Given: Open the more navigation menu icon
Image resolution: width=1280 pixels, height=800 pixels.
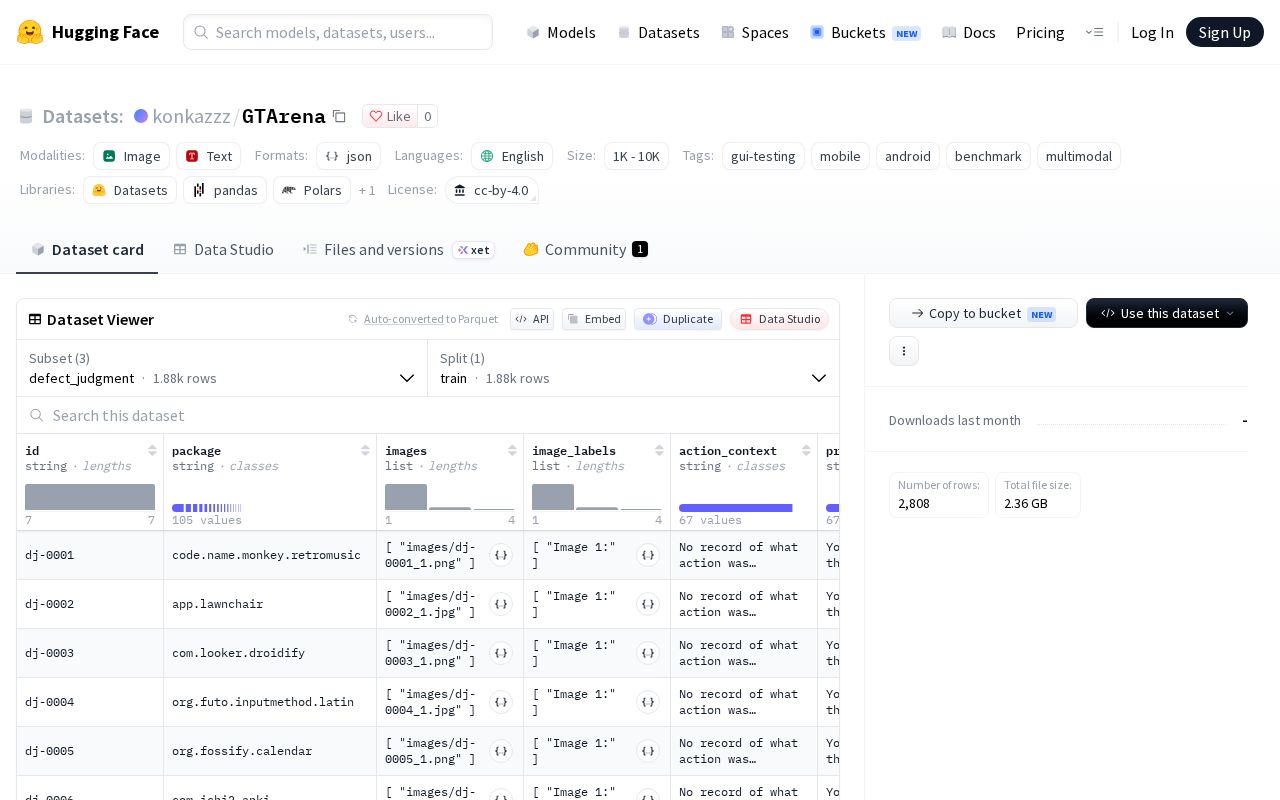Looking at the screenshot, I should pos(1094,32).
